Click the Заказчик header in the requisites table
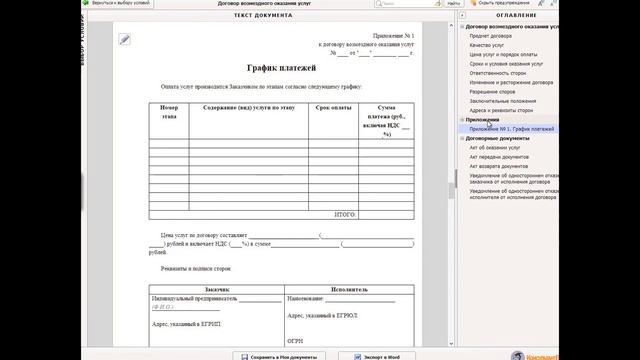 217,289
